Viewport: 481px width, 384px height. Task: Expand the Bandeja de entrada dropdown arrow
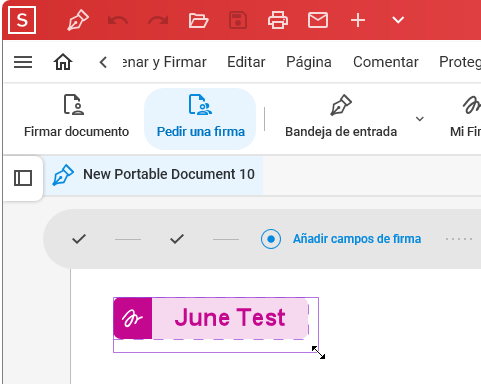point(420,119)
